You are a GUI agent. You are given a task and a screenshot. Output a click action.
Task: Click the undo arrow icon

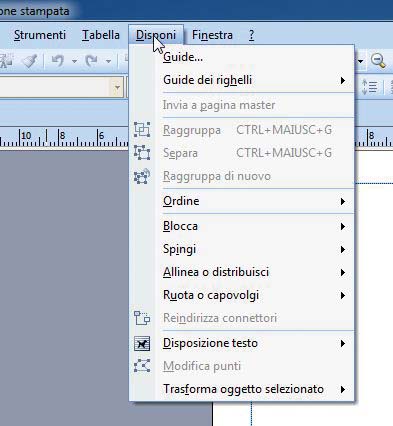click(58, 61)
